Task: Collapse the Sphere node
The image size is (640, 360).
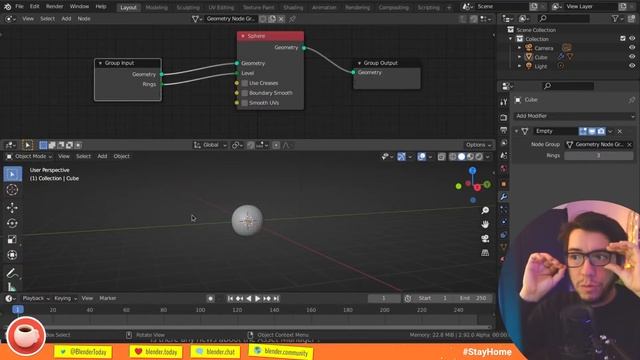Action: 243,36
